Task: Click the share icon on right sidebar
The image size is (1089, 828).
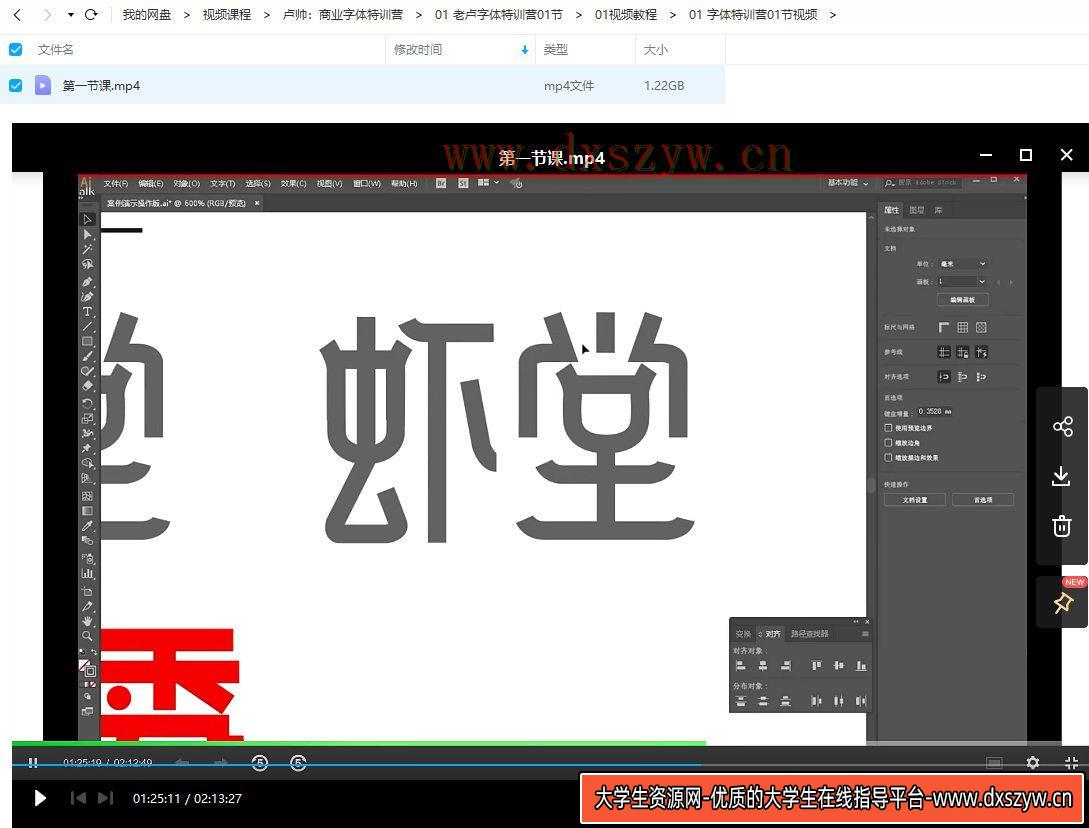Action: tap(1062, 427)
